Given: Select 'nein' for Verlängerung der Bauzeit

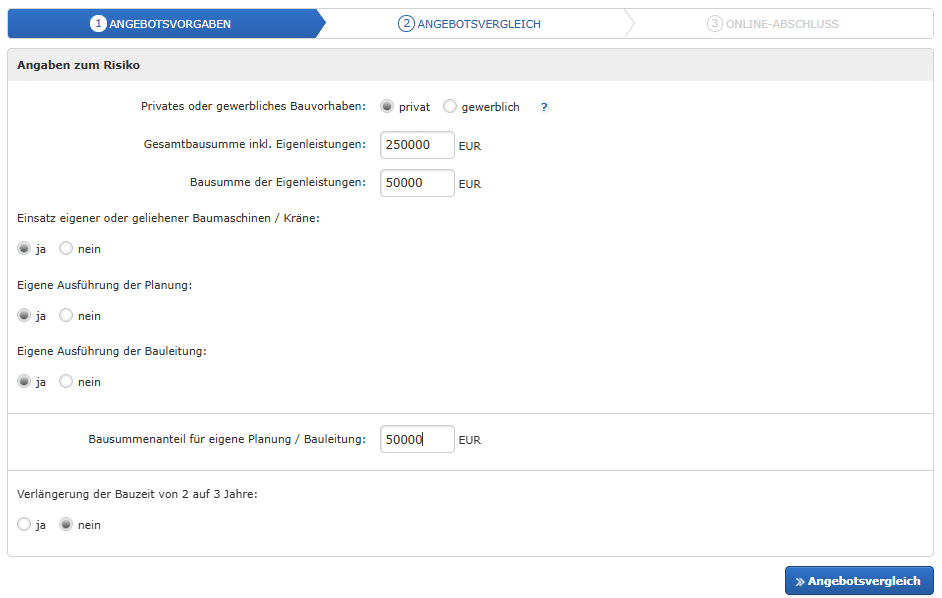Looking at the screenshot, I should click(x=66, y=524).
